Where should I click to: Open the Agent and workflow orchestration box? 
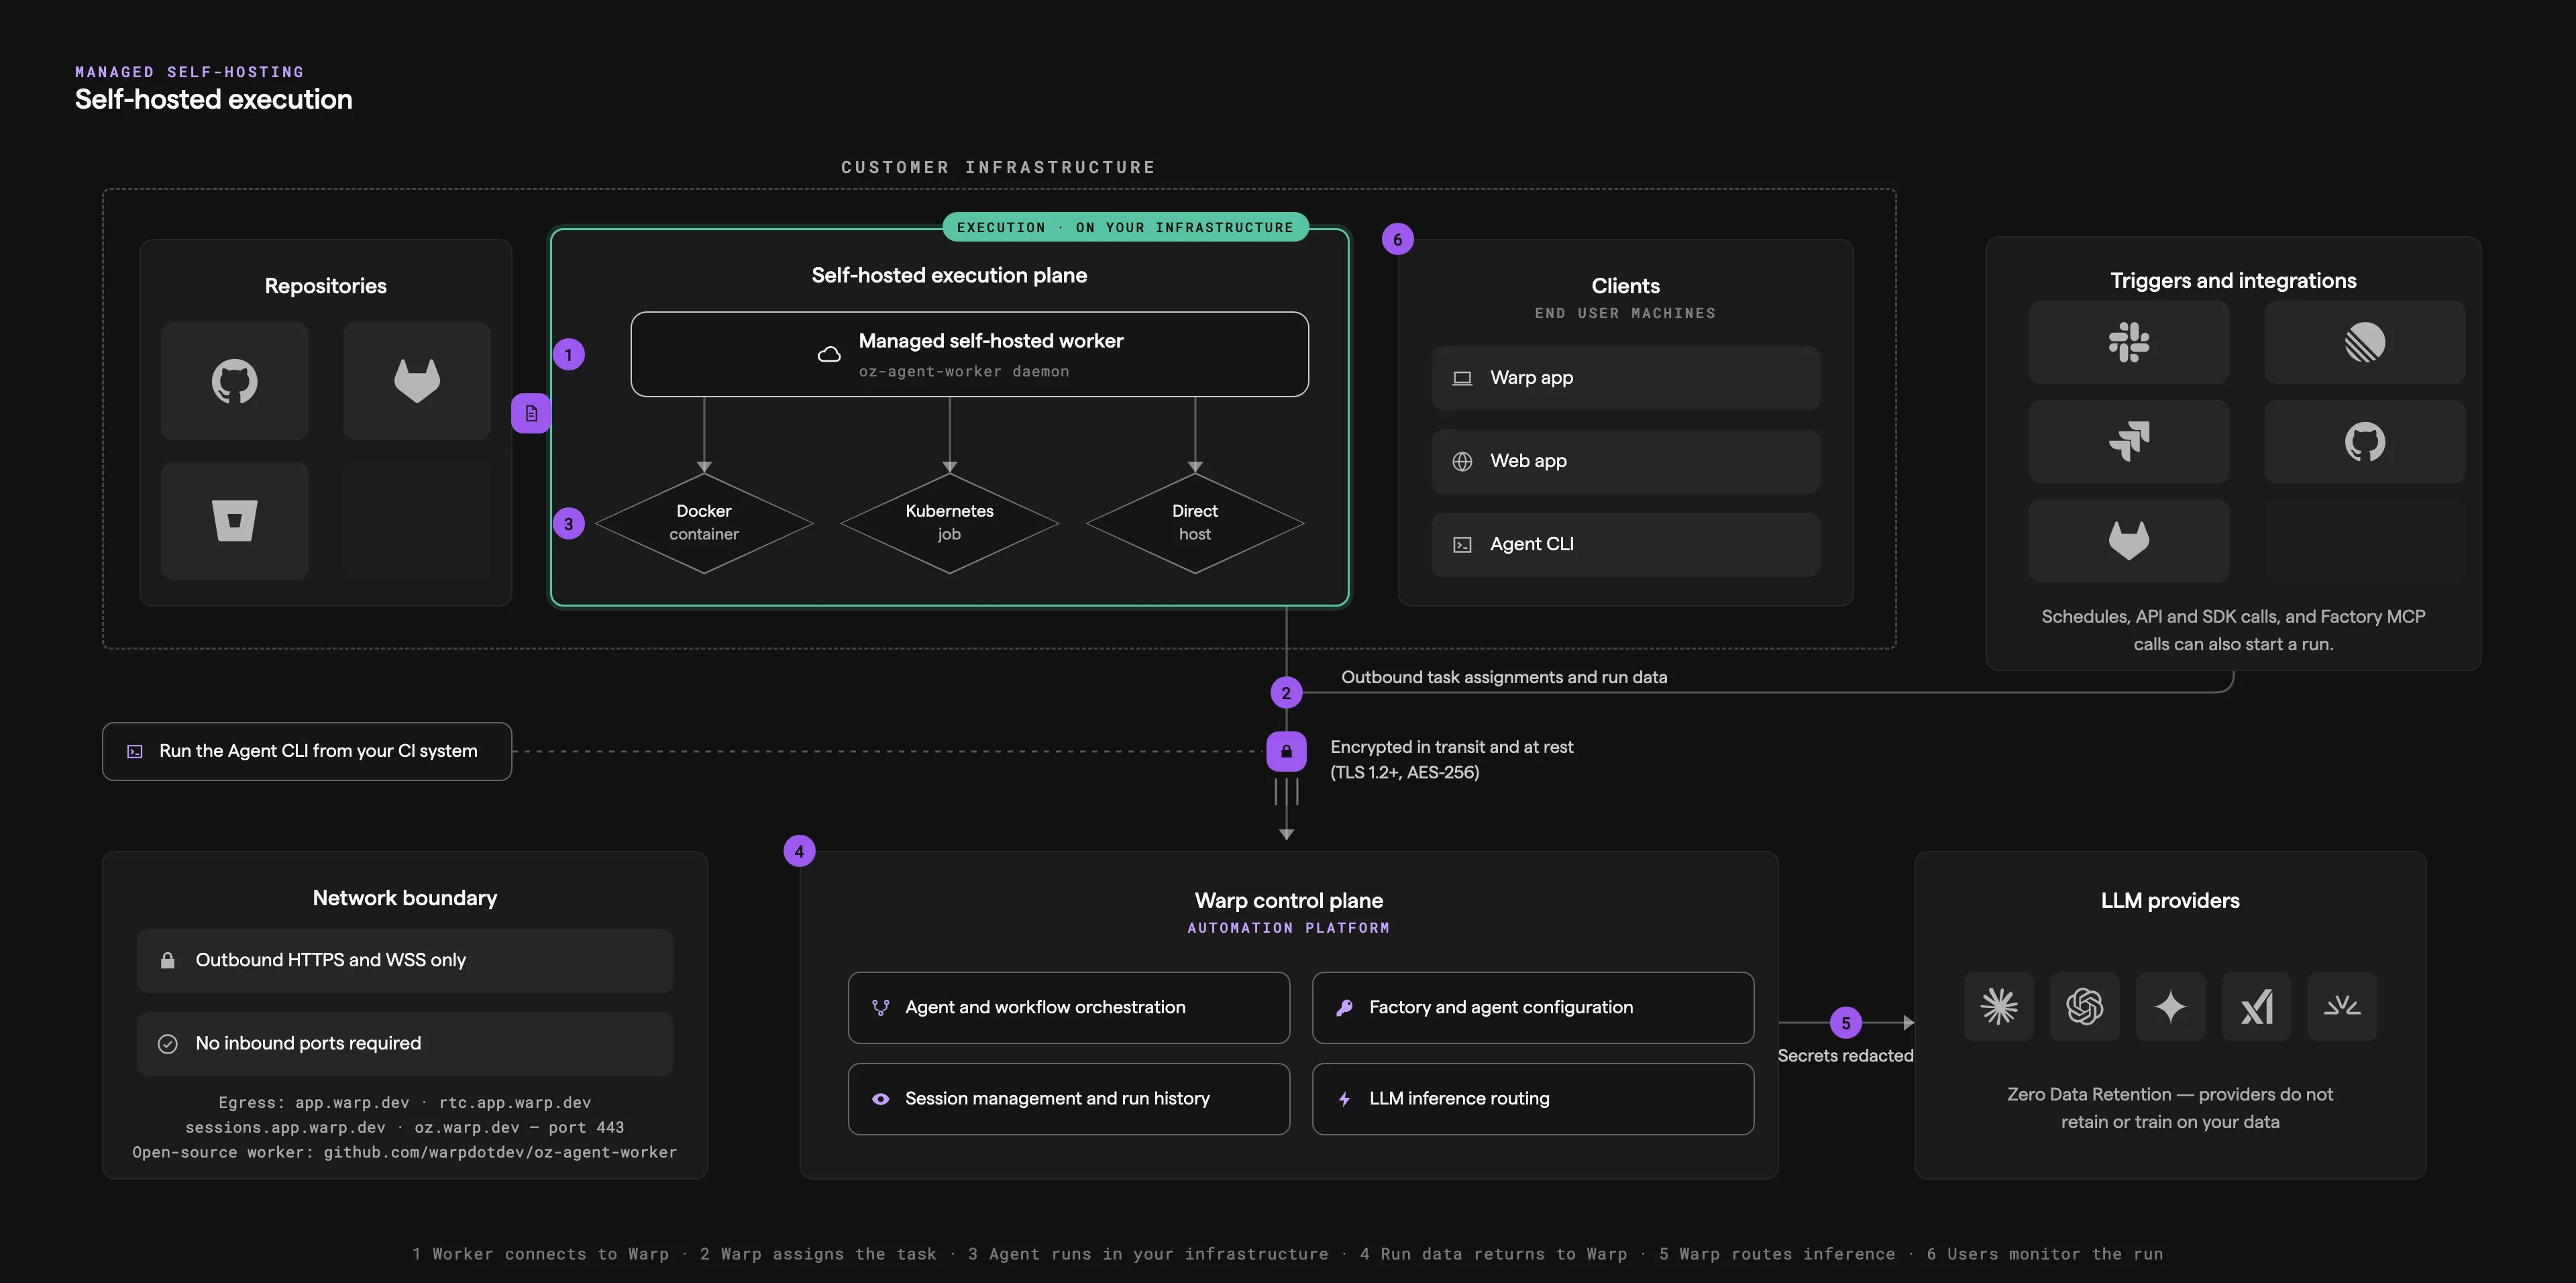point(1068,1007)
